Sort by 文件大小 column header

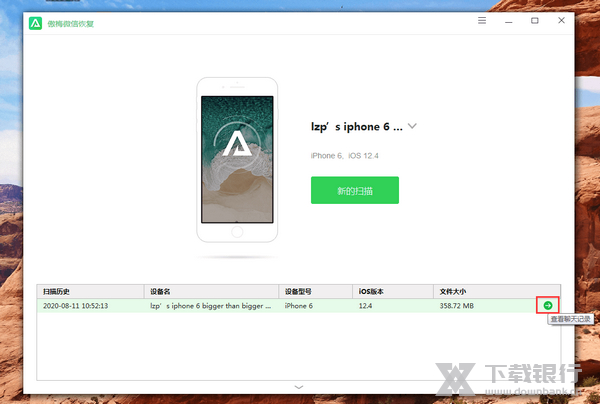pyautogui.click(x=454, y=291)
